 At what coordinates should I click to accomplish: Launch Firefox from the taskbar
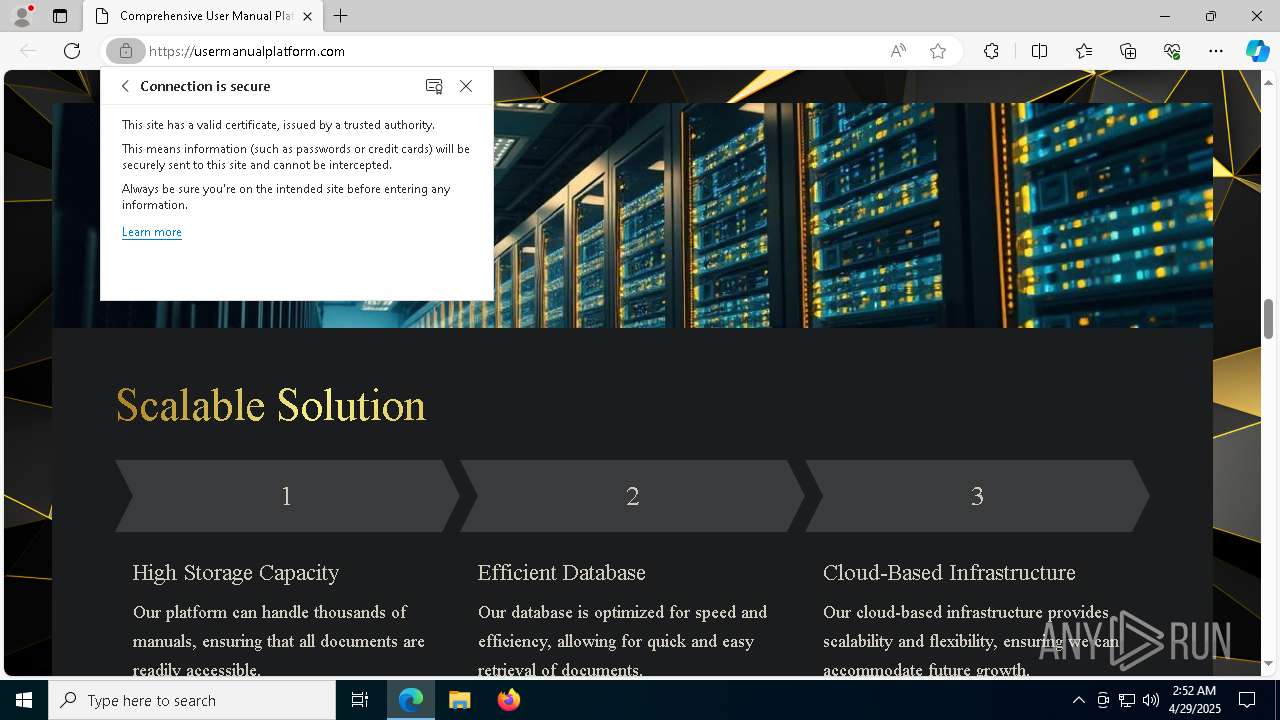point(508,700)
